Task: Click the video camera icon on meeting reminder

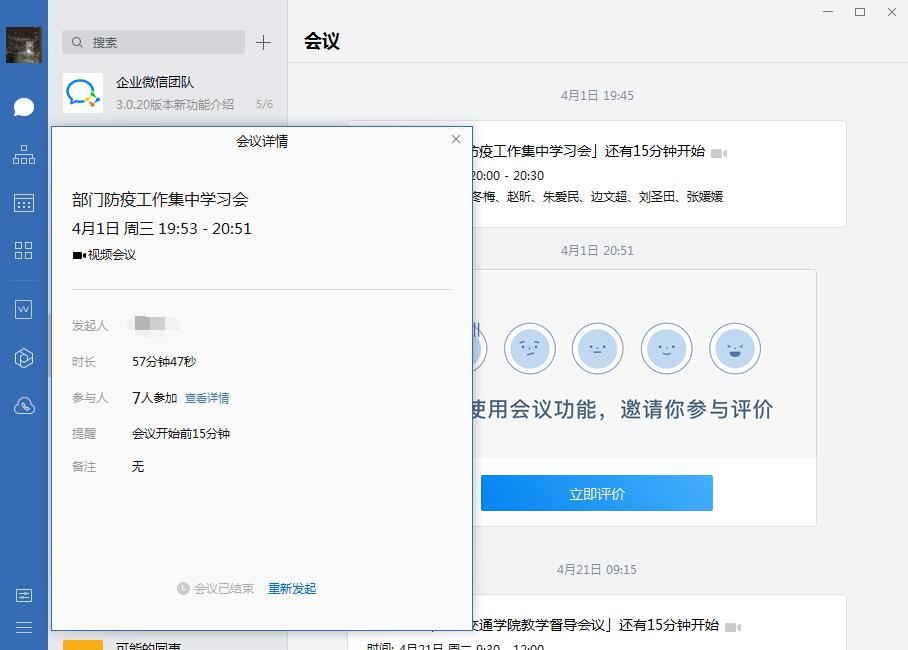Action: (719, 153)
